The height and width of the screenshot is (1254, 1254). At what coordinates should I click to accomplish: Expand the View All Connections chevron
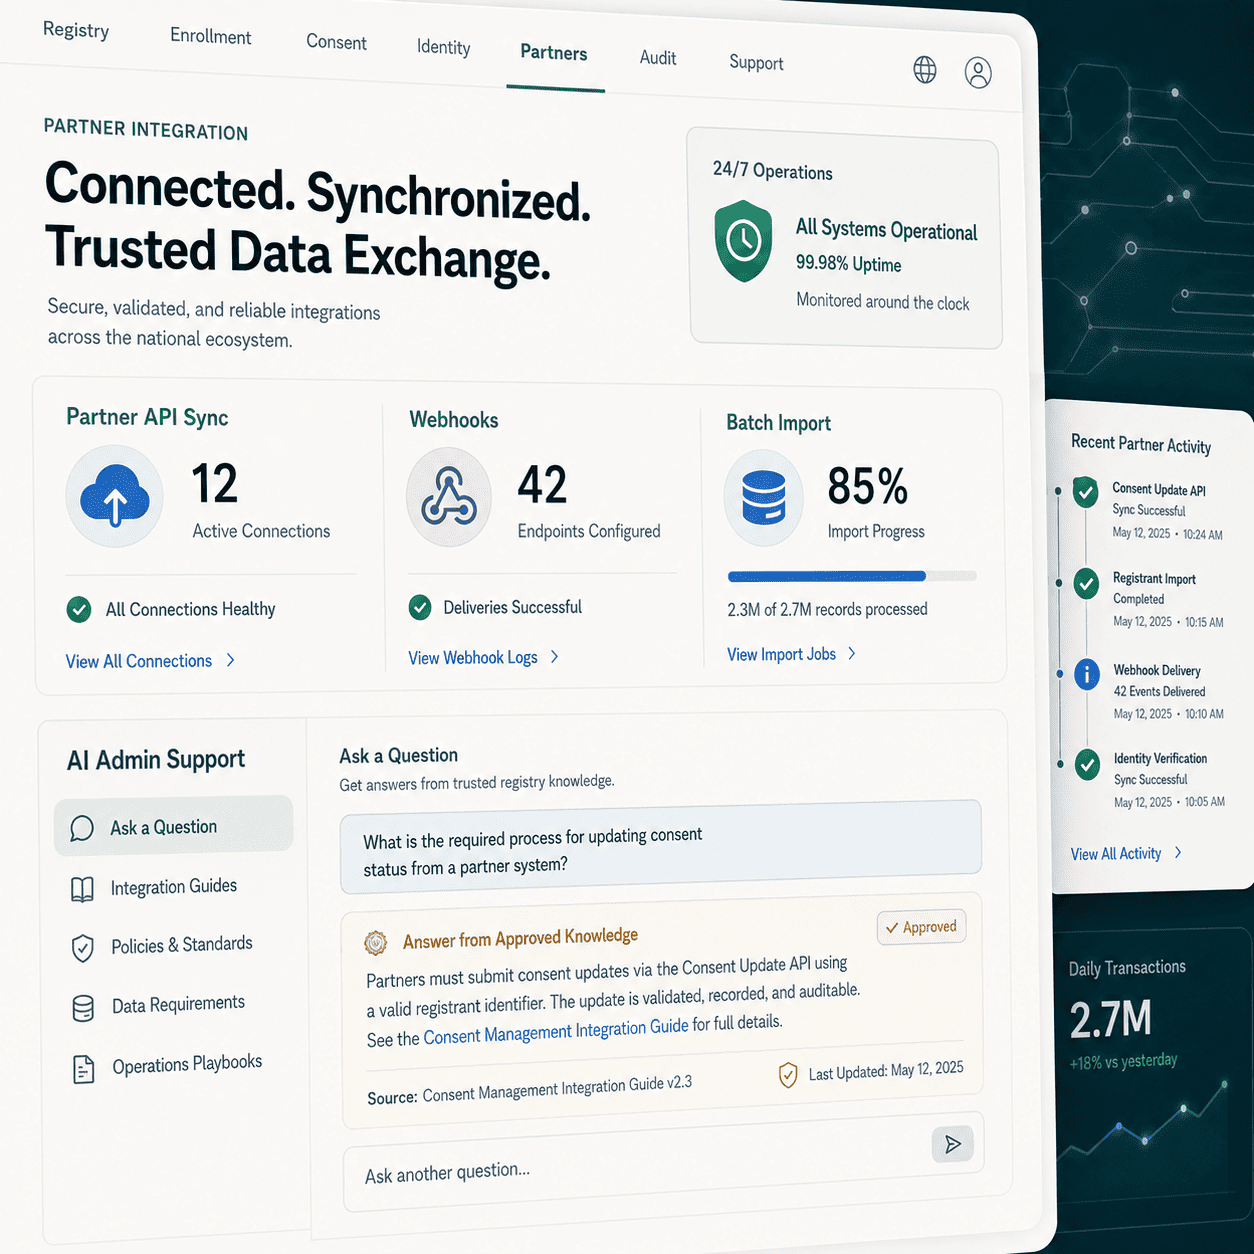click(231, 660)
